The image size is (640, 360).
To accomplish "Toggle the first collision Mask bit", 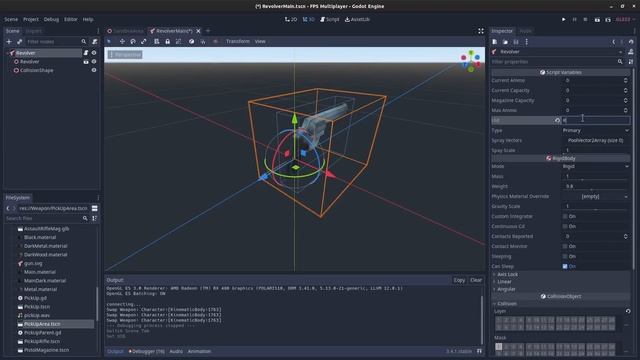I will [x=499, y=347].
